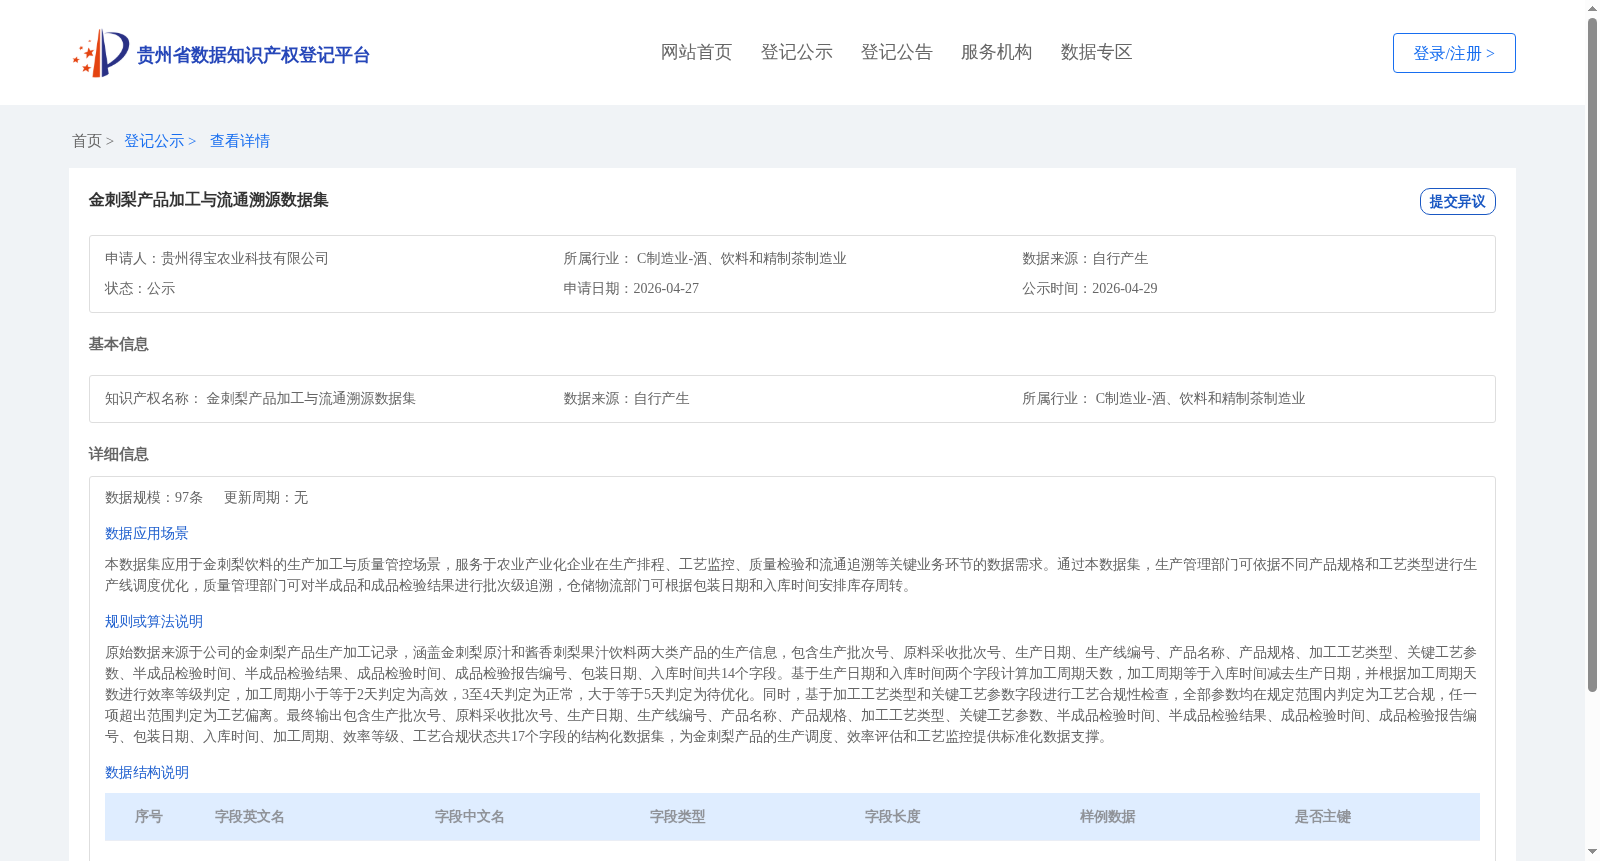Click the 字段中文名 column header
The width and height of the screenshot is (1600, 861).
tap(470, 816)
